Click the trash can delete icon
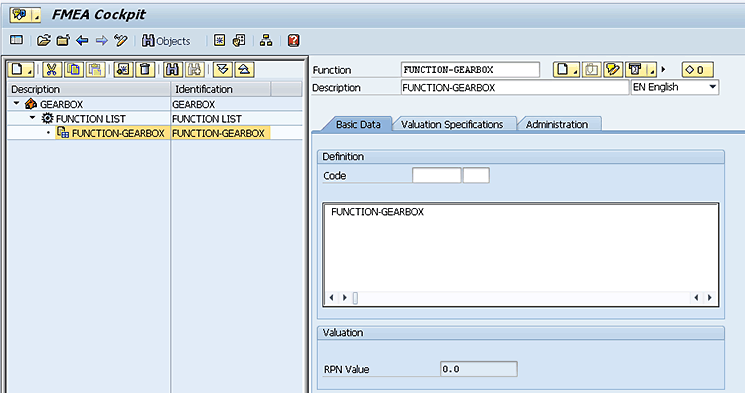745x393 pixels. pos(145,70)
